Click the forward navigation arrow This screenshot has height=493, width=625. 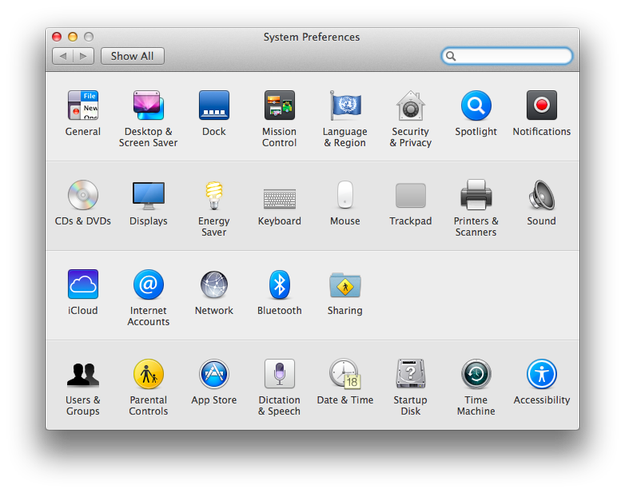83,56
